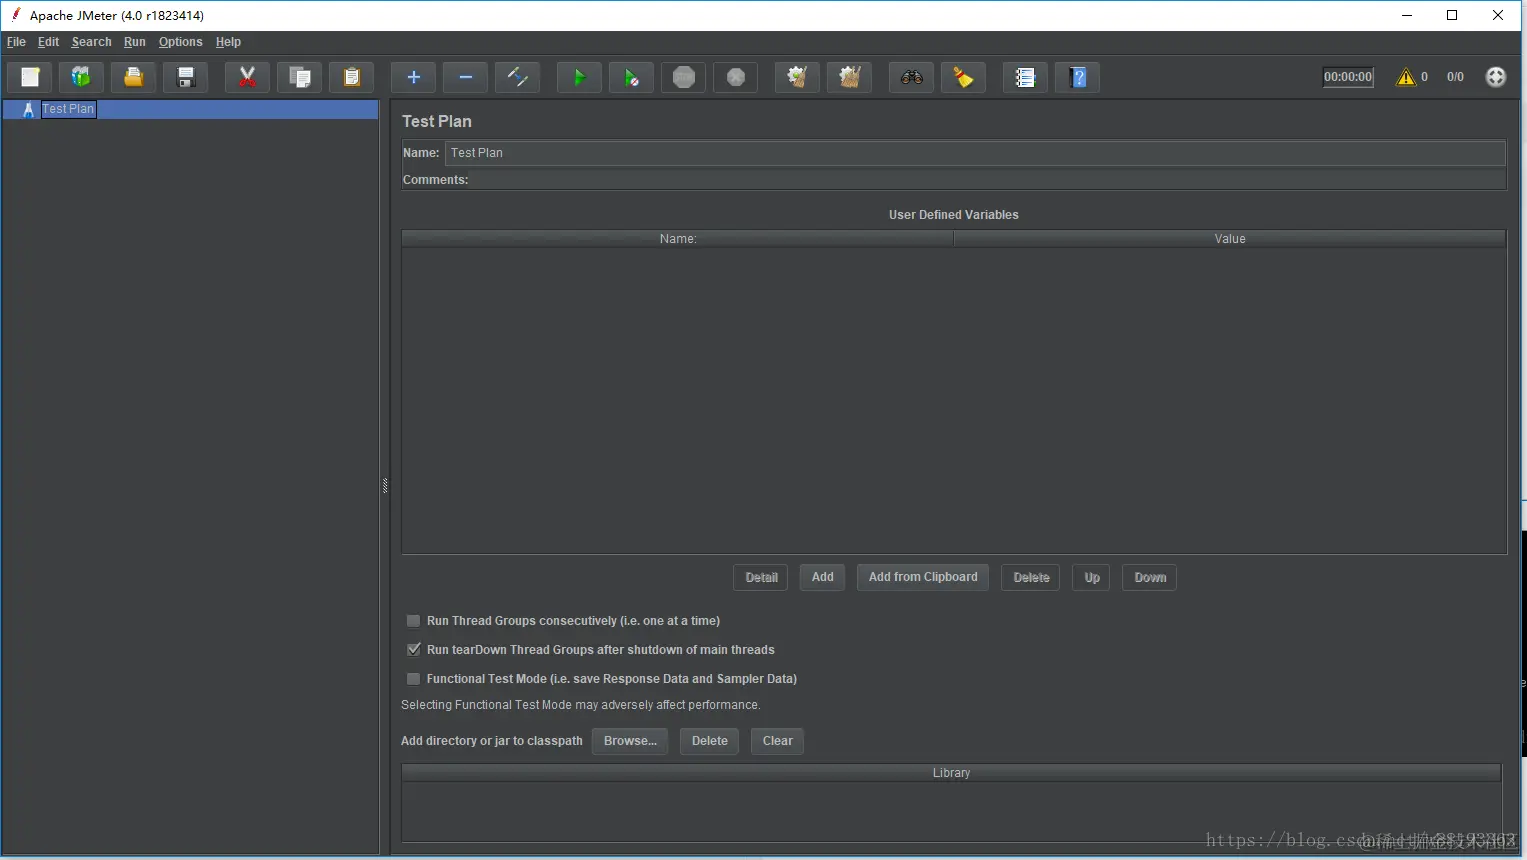Screen dimensions: 1527x860
Task: Click the Up button
Action: [x=1091, y=578]
